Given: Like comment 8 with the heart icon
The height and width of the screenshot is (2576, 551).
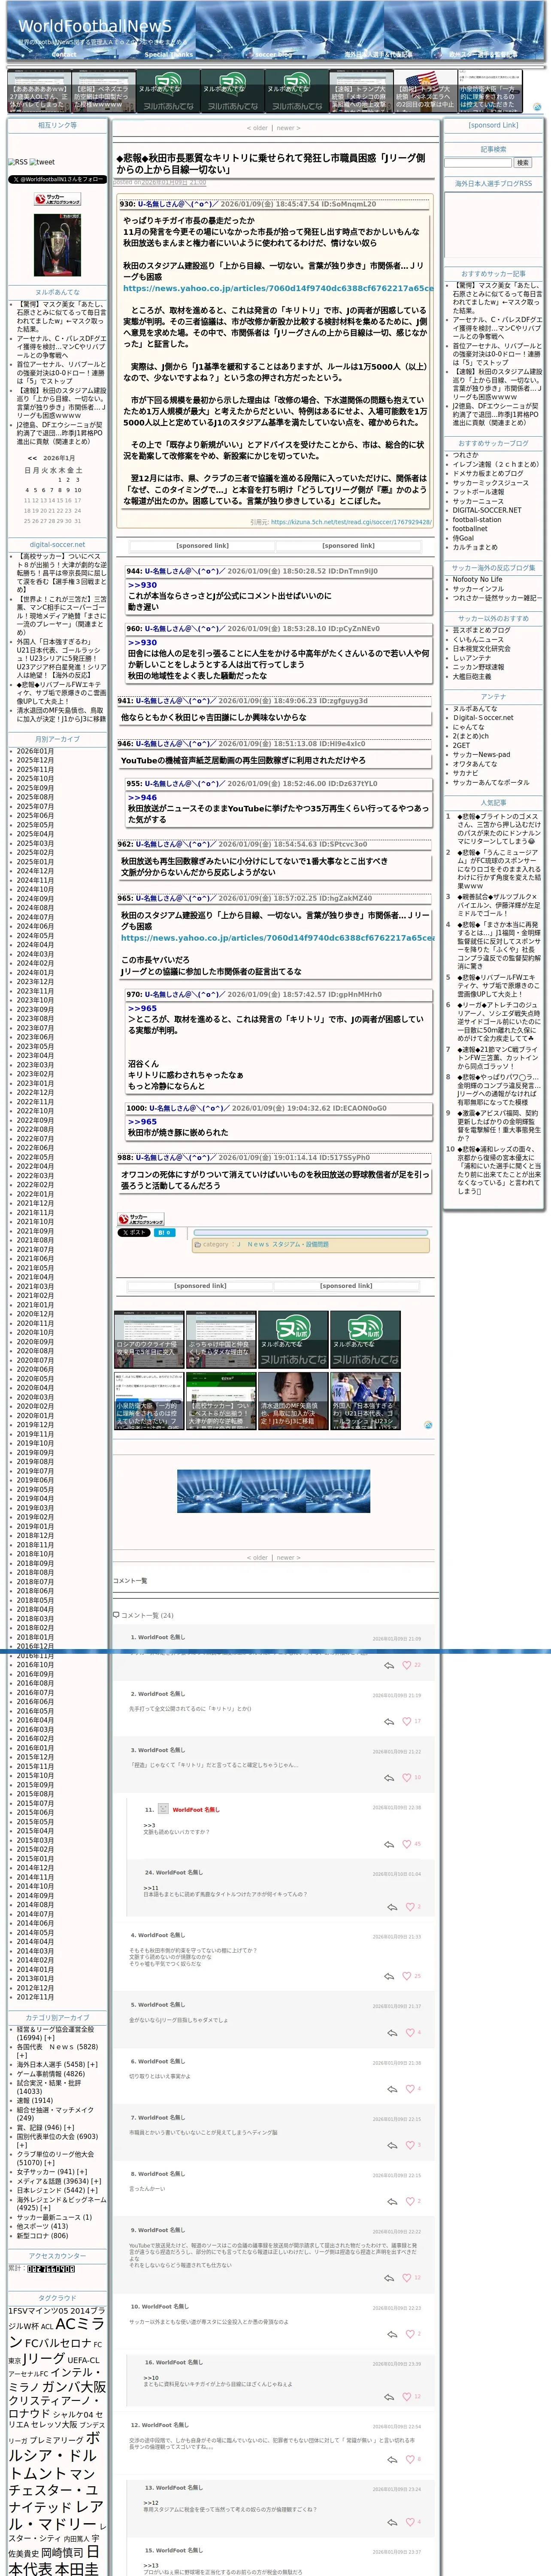Looking at the screenshot, I should point(409,2201).
